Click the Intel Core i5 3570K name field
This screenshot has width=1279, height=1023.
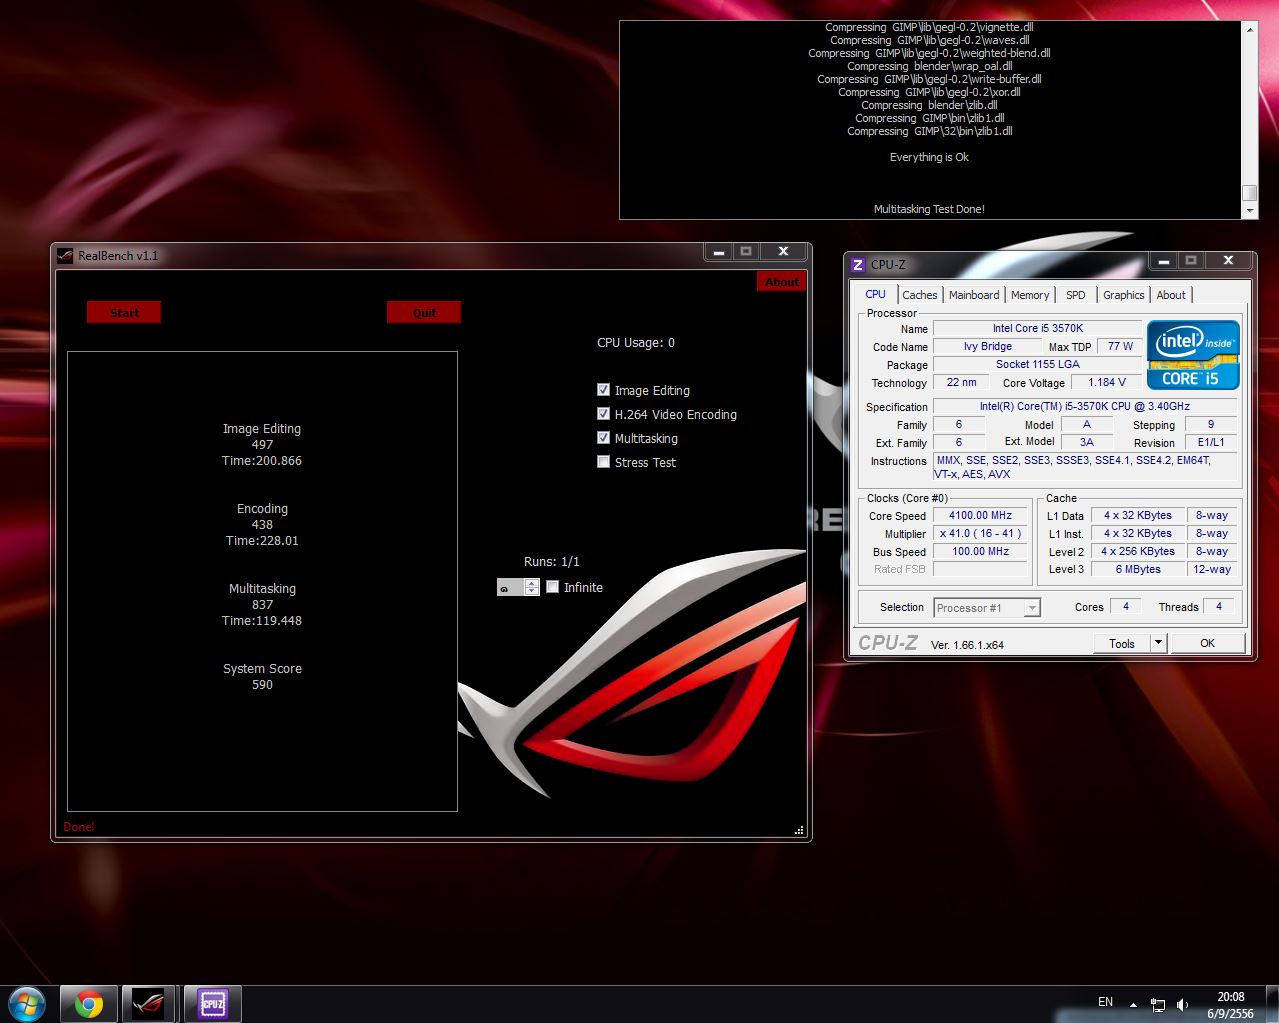tap(1037, 328)
